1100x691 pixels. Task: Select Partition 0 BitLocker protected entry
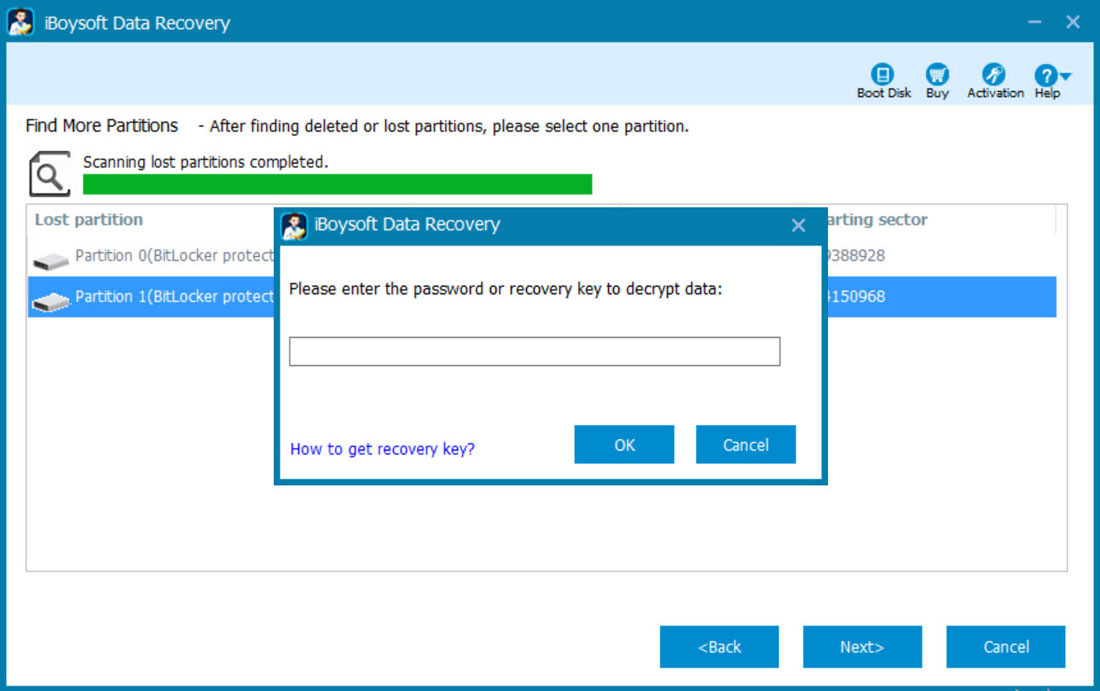click(x=160, y=256)
